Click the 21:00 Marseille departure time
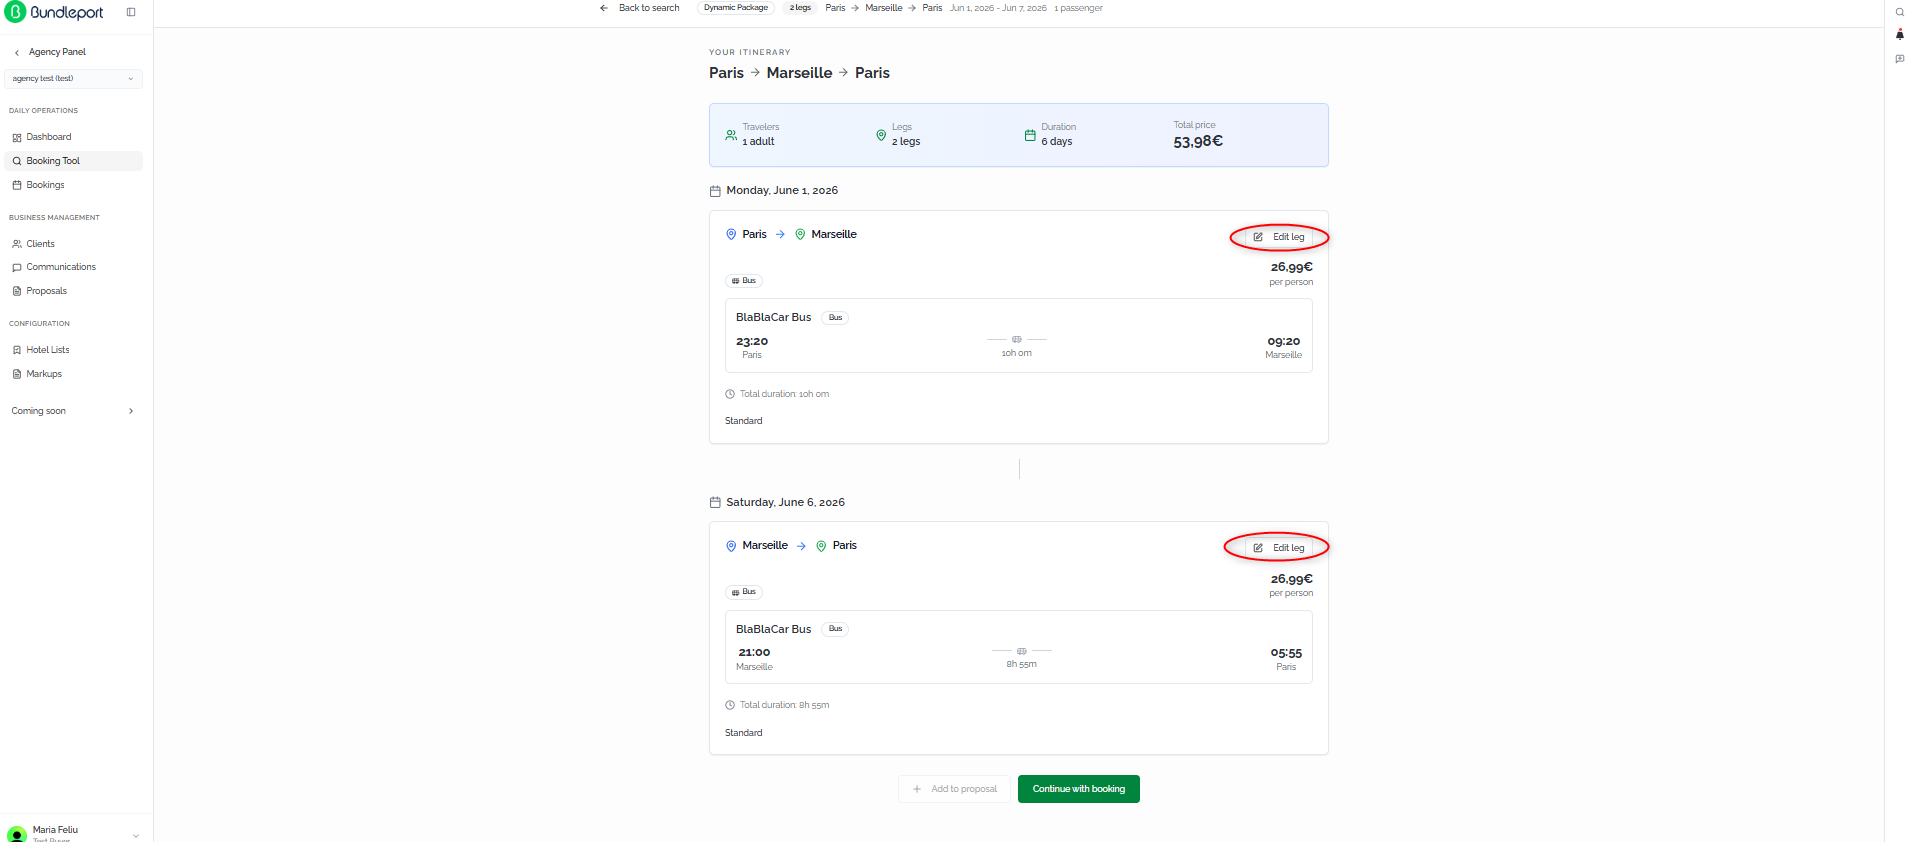This screenshot has width=1910, height=842. [754, 653]
